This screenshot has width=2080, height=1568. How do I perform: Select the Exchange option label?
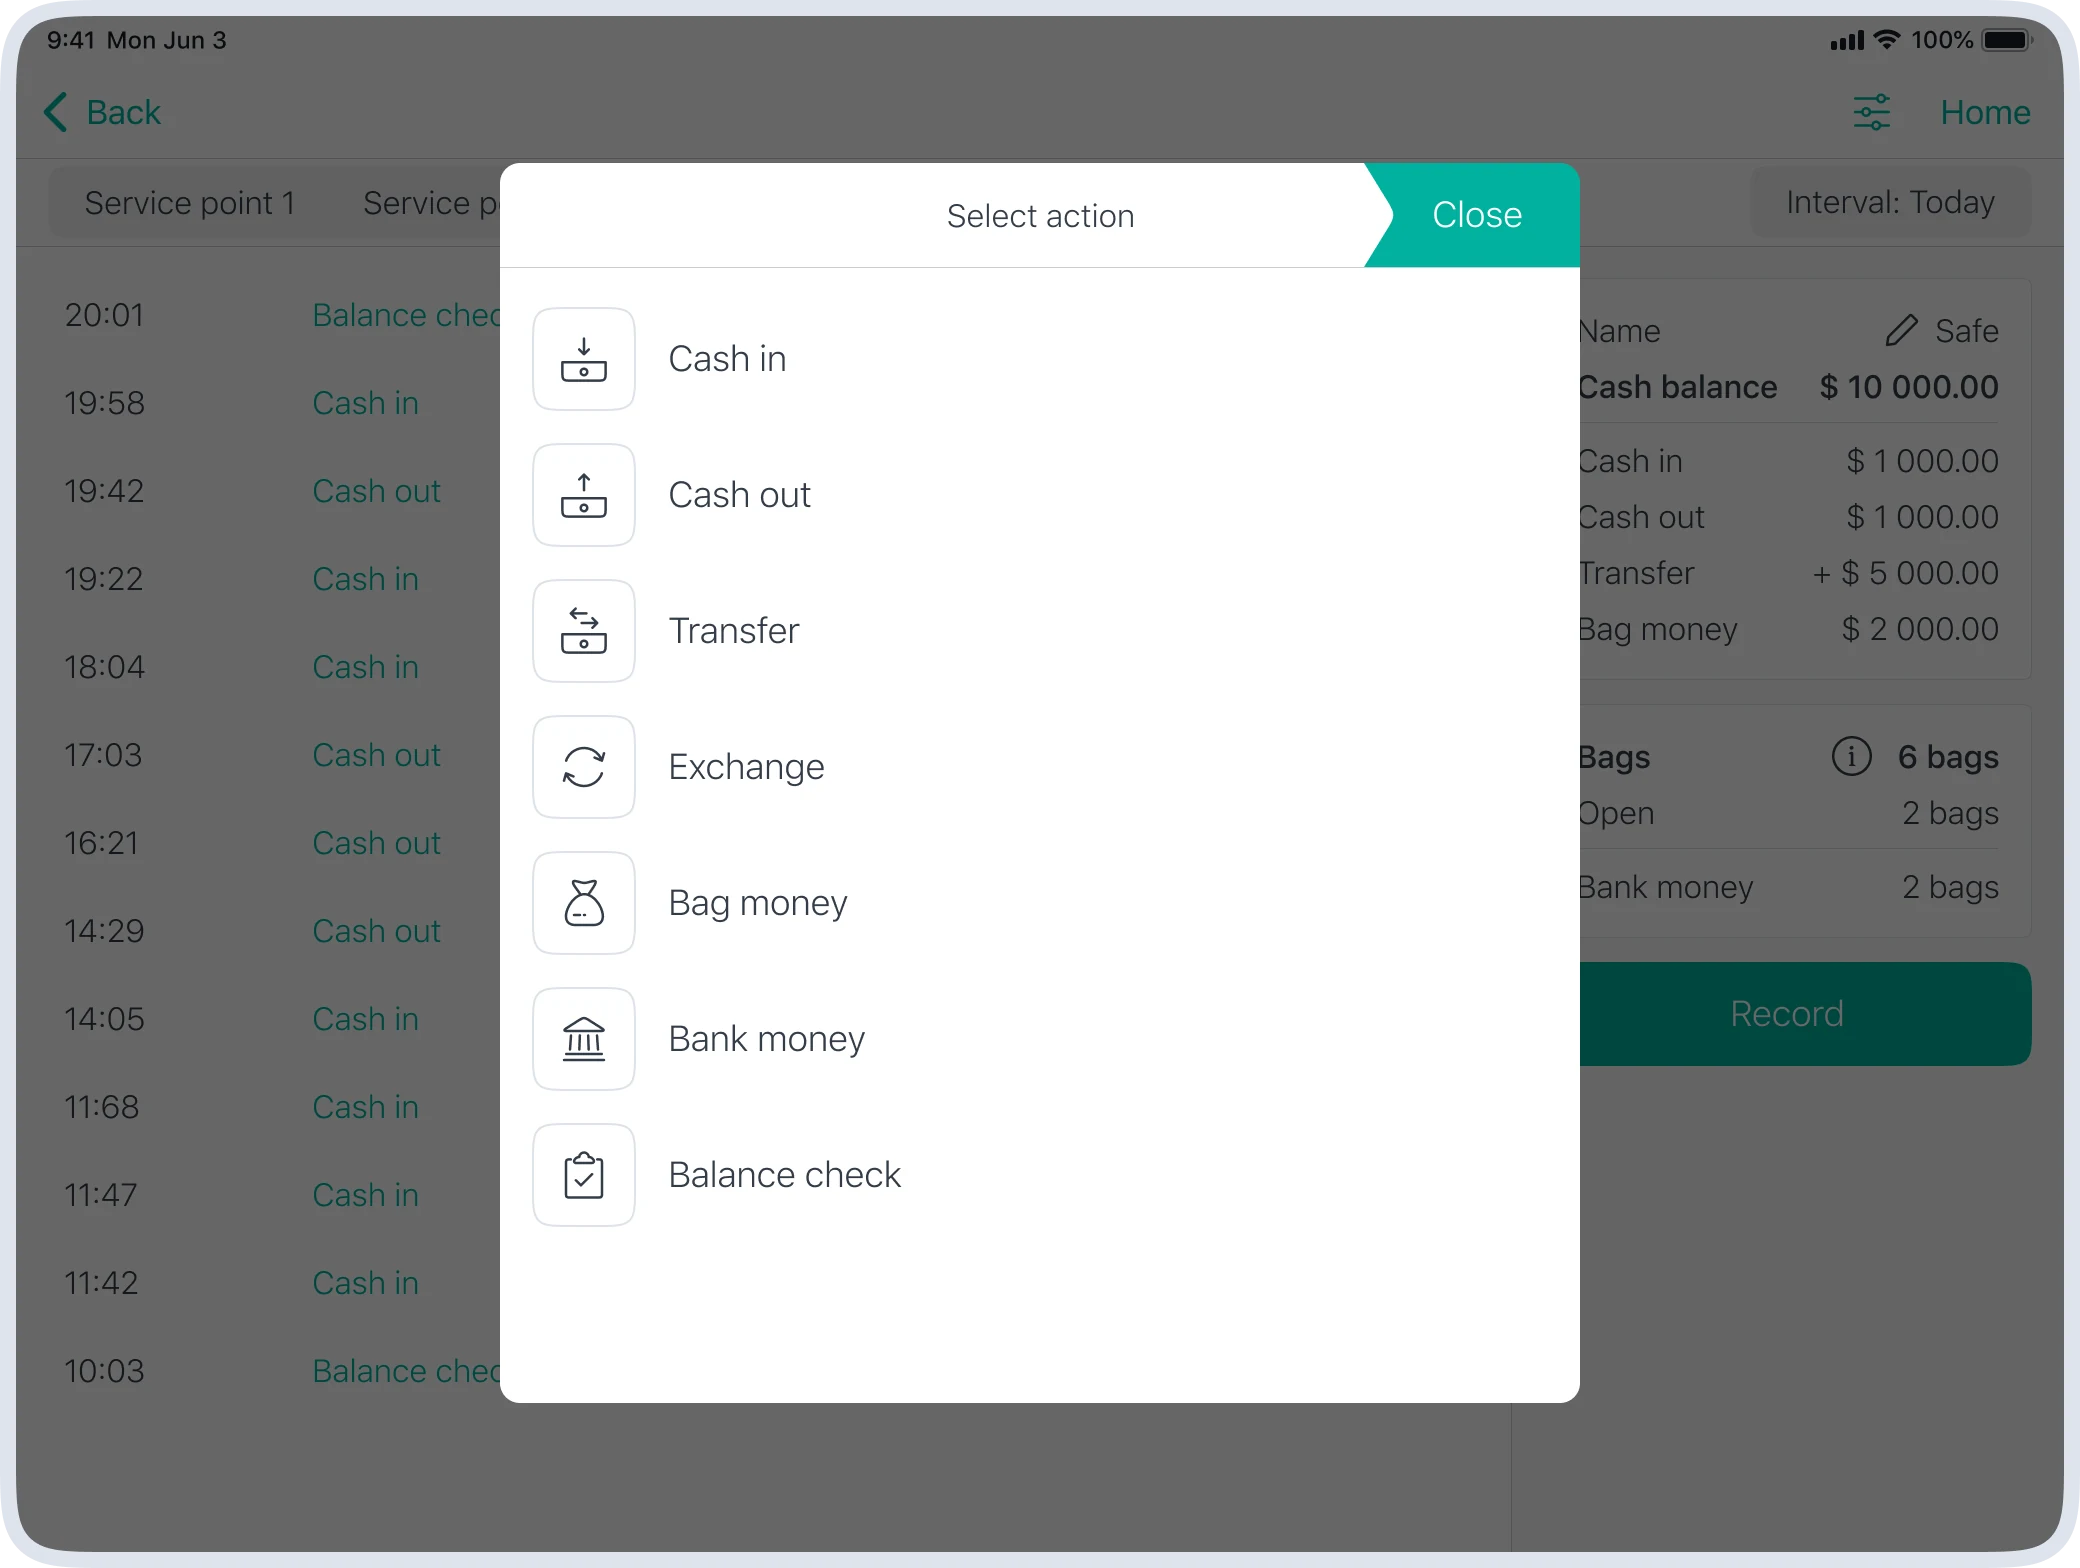pos(746,767)
